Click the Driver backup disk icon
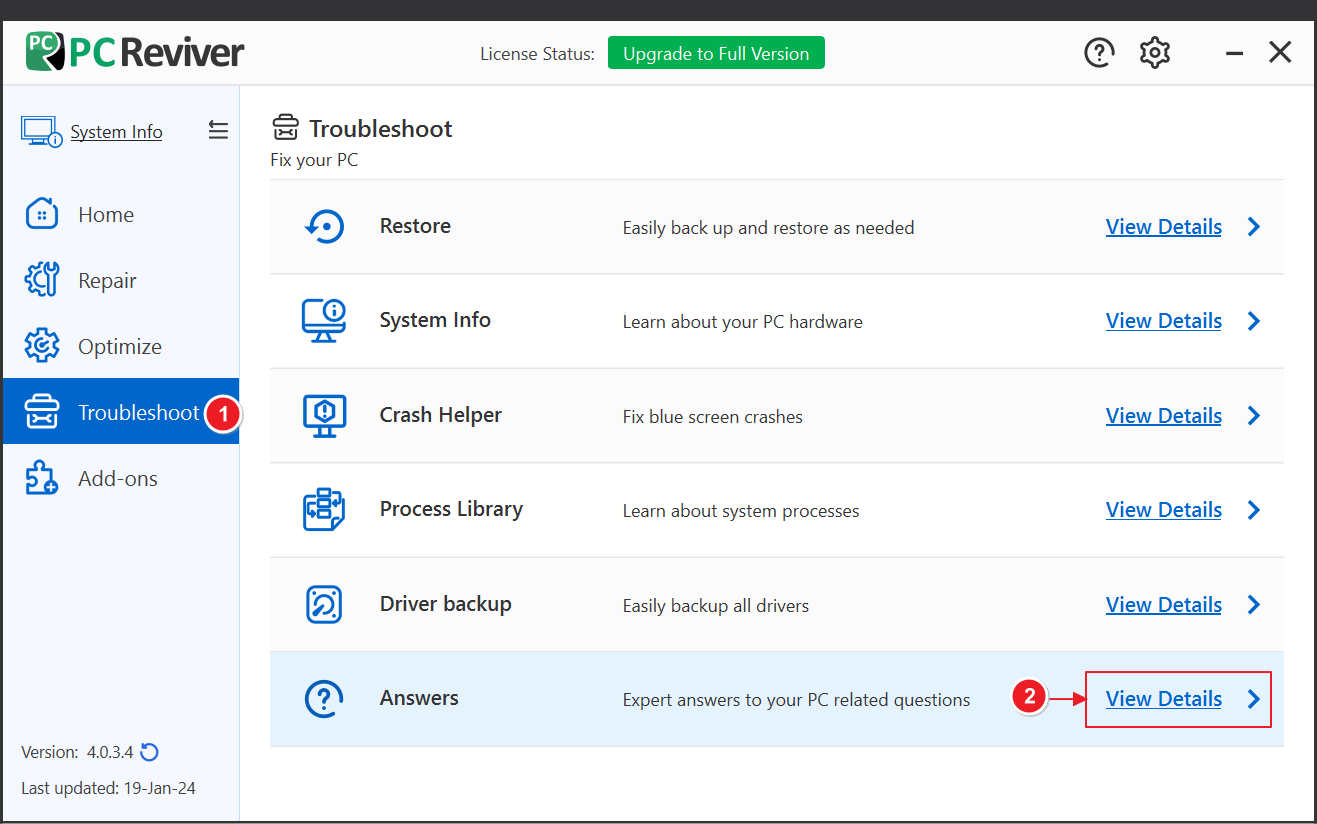The width and height of the screenshot is (1317, 824). click(324, 604)
